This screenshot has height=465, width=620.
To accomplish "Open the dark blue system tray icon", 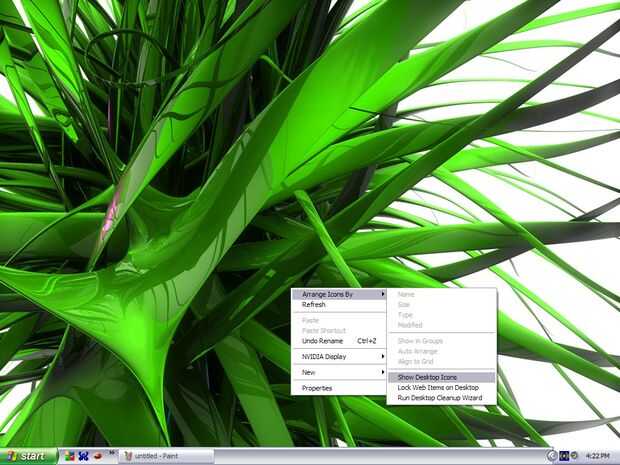I will [564, 456].
